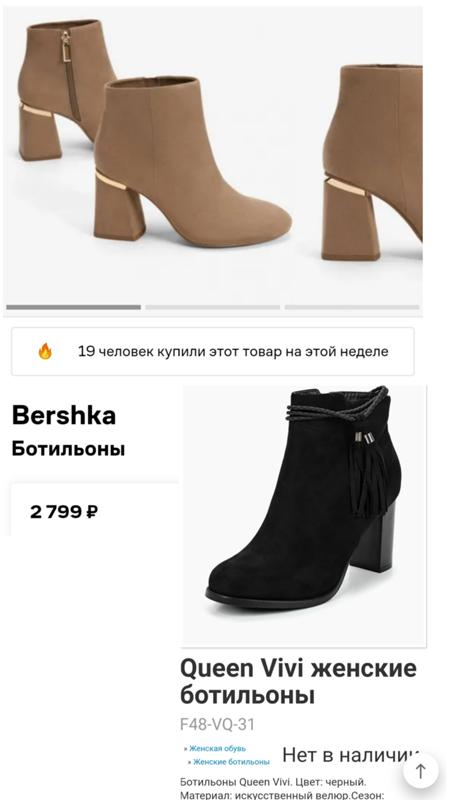Click the Ботильоны label under Bershka
This screenshot has height=800, width=451.
(68, 449)
